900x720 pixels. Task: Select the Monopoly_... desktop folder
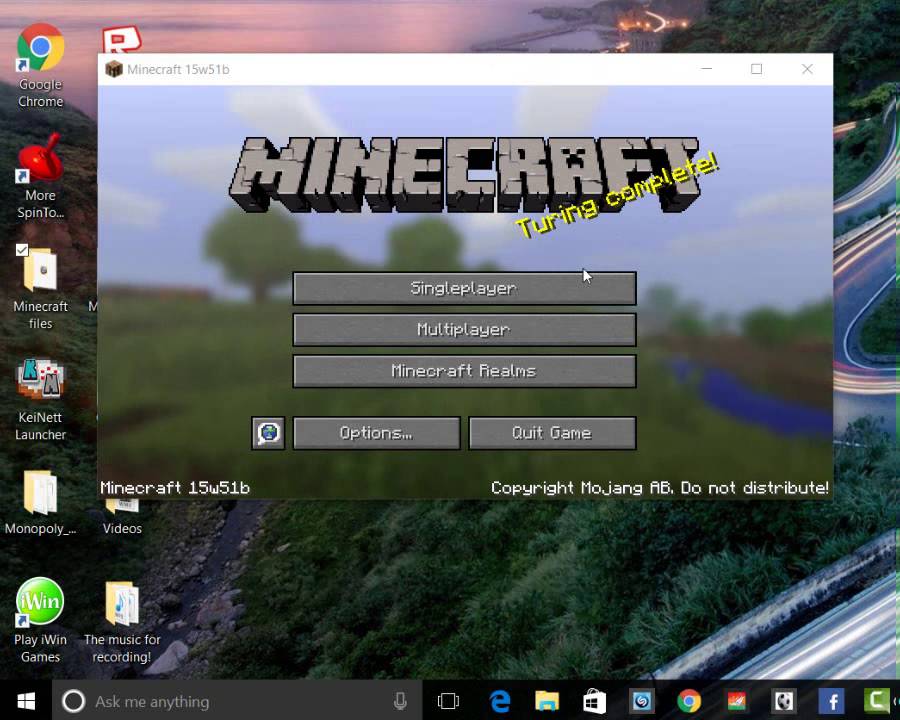(x=40, y=502)
